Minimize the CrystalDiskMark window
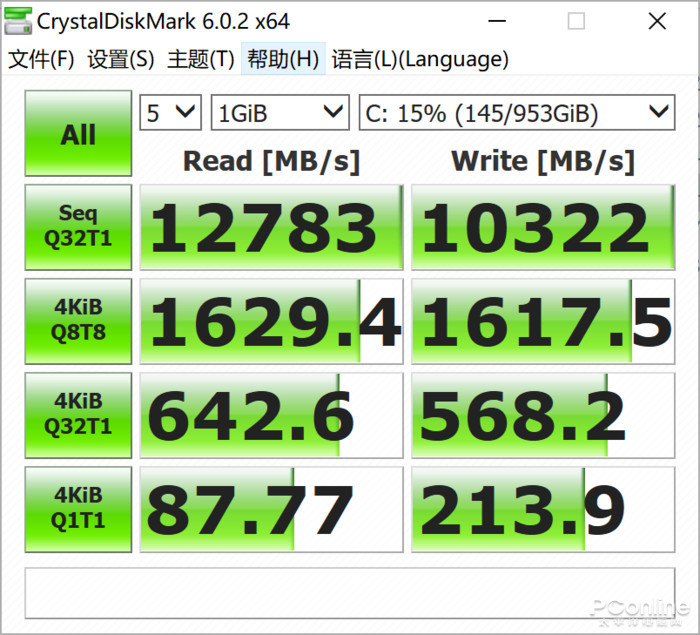 tap(496, 21)
